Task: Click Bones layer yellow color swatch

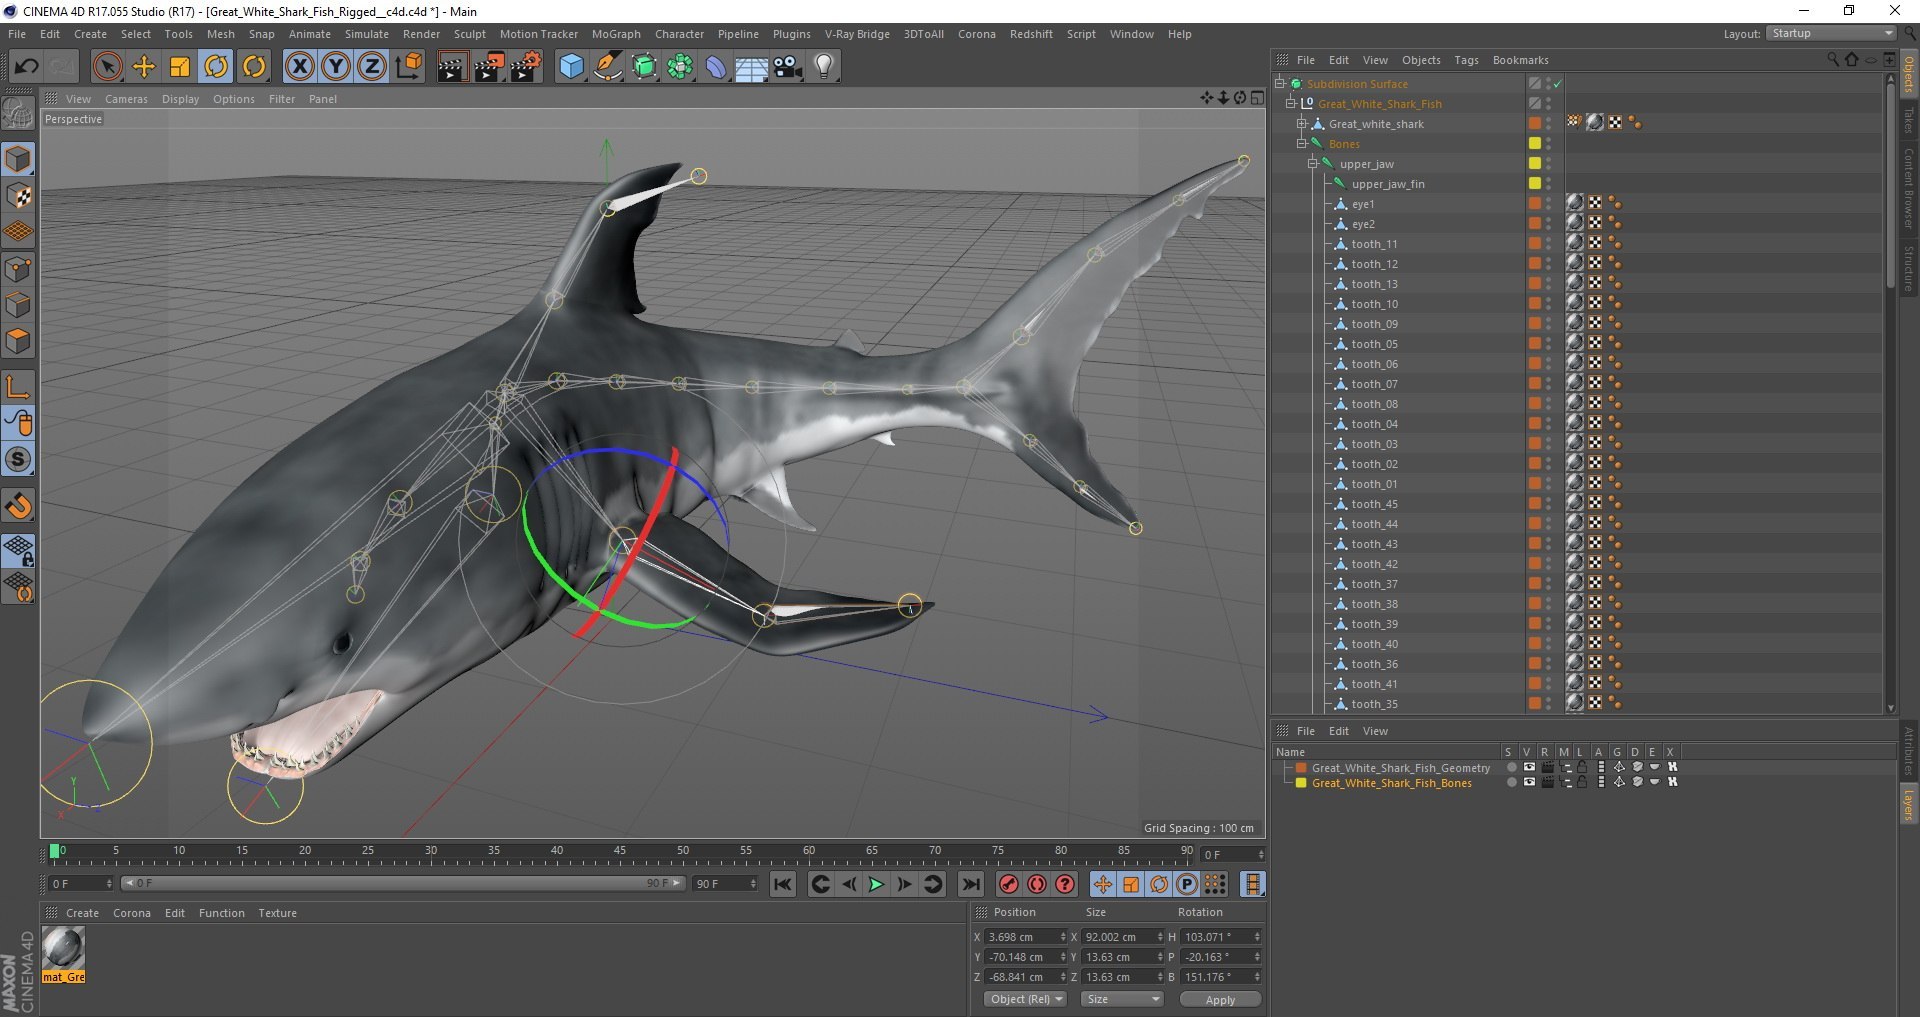Action: (1301, 783)
